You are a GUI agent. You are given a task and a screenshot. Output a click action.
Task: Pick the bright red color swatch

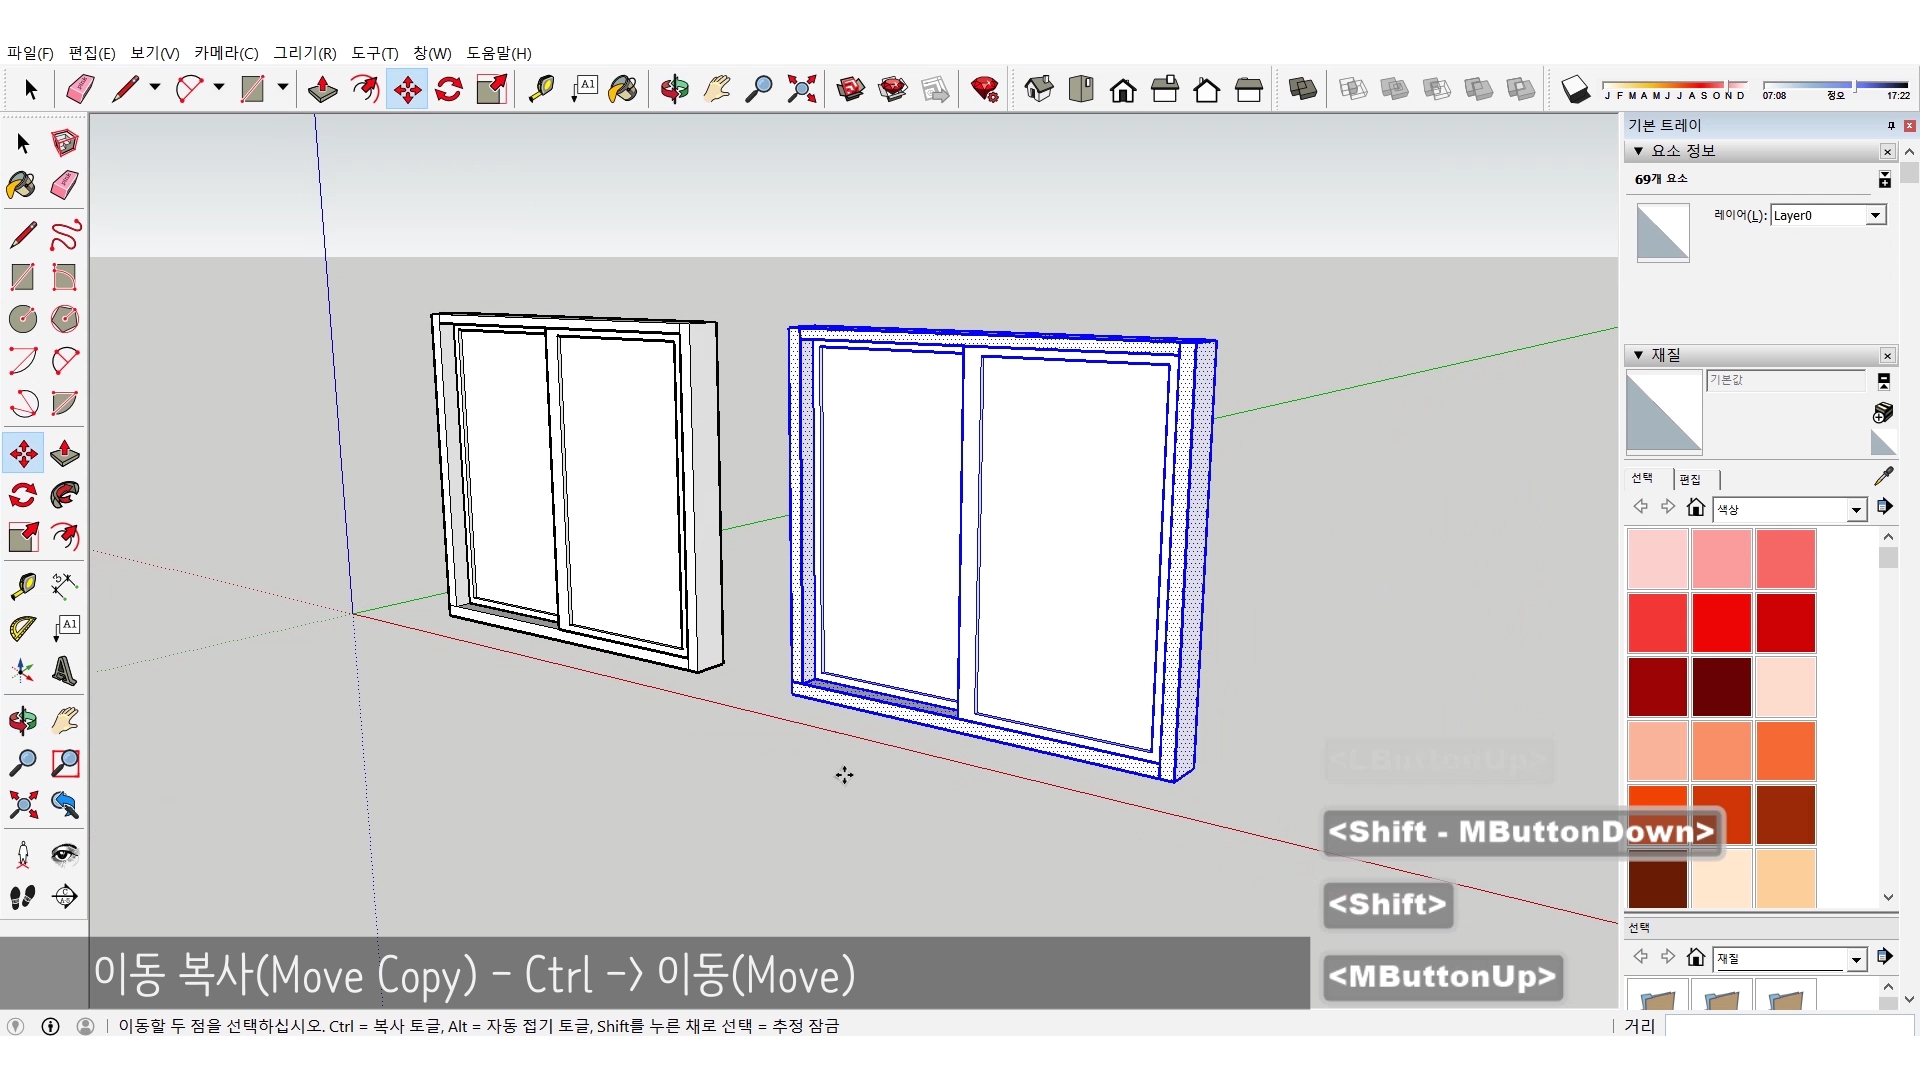1721,622
